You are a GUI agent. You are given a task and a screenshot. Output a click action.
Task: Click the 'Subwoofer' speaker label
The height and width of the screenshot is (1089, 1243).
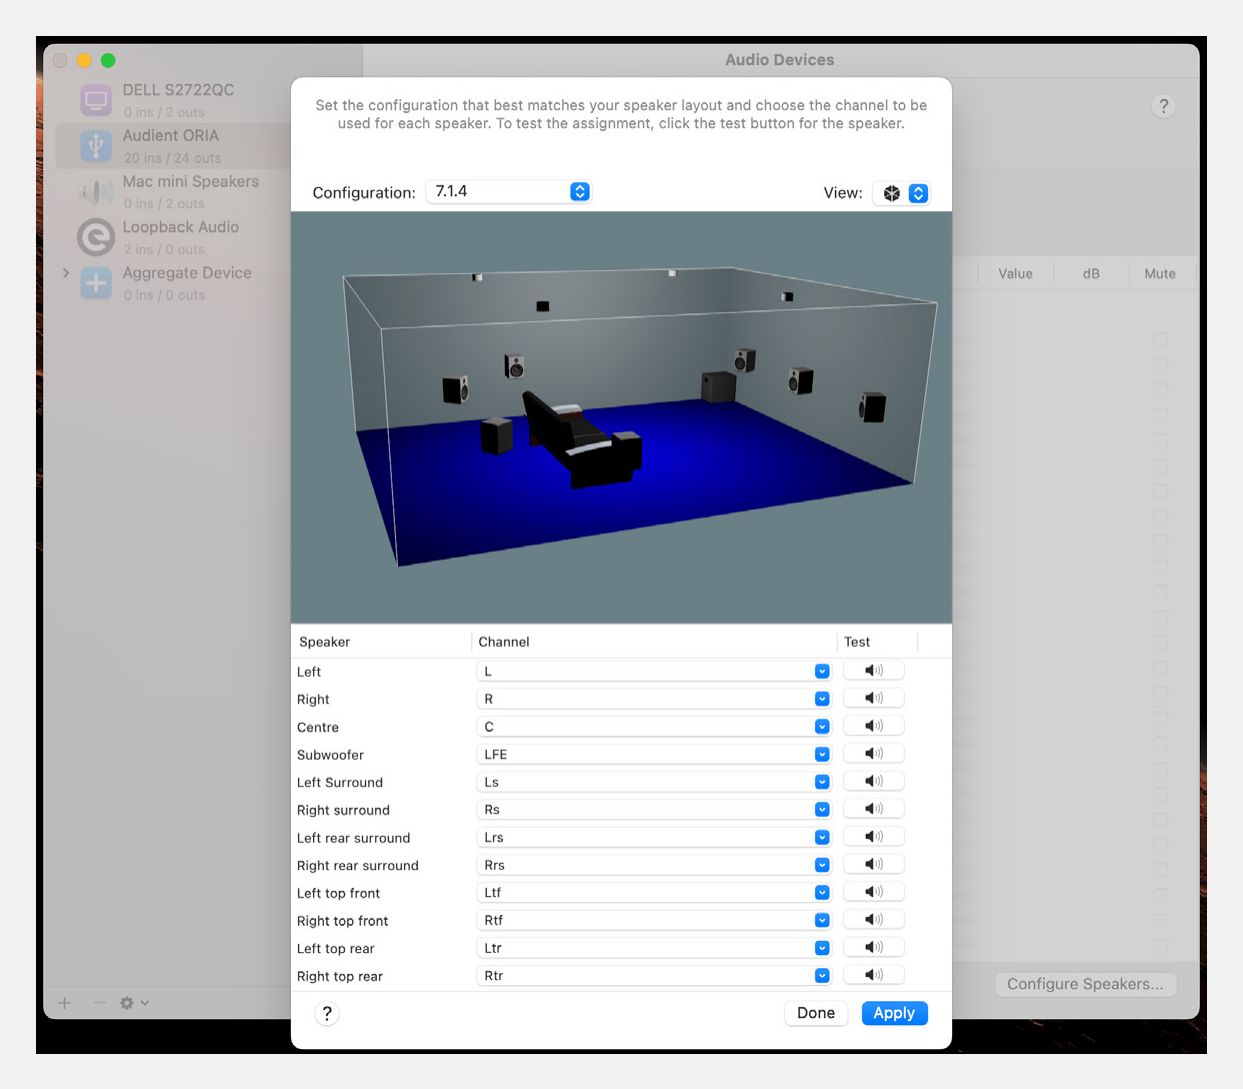point(330,755)
